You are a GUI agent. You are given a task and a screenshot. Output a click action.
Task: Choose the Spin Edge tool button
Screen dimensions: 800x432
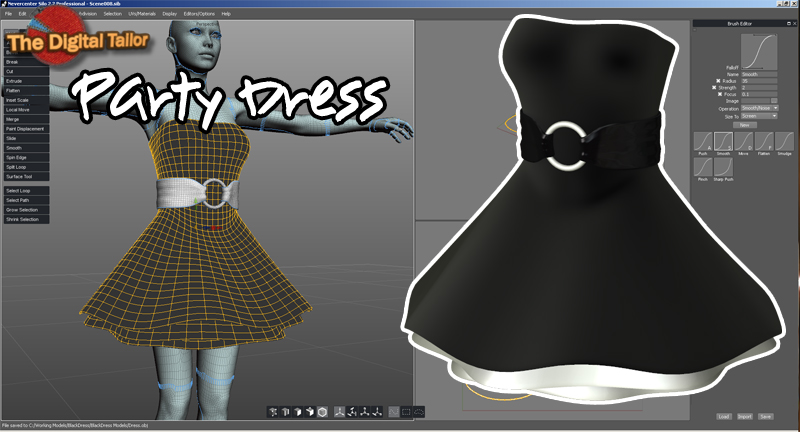coord(27,158)
